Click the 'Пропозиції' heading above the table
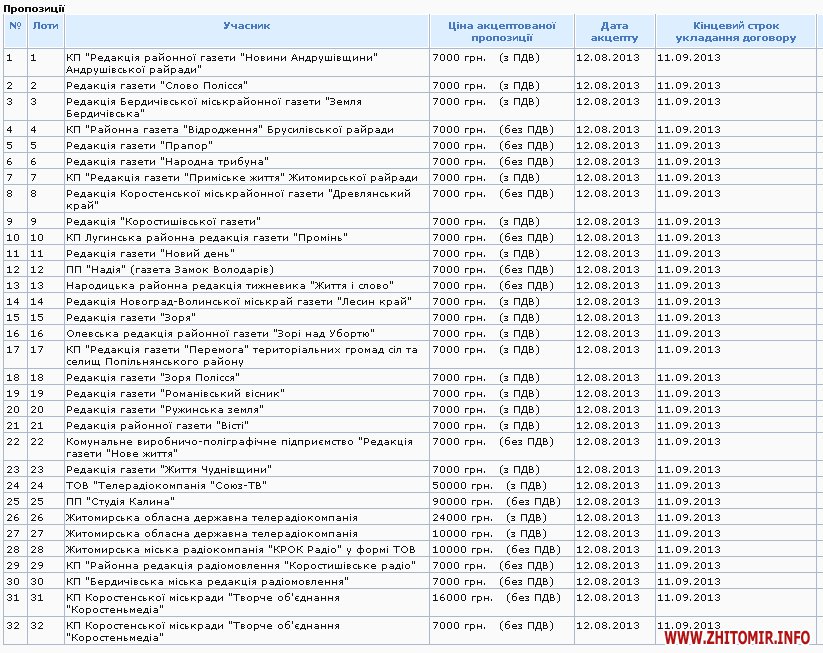This screenshot has height=653, width=823. point(34,8)
